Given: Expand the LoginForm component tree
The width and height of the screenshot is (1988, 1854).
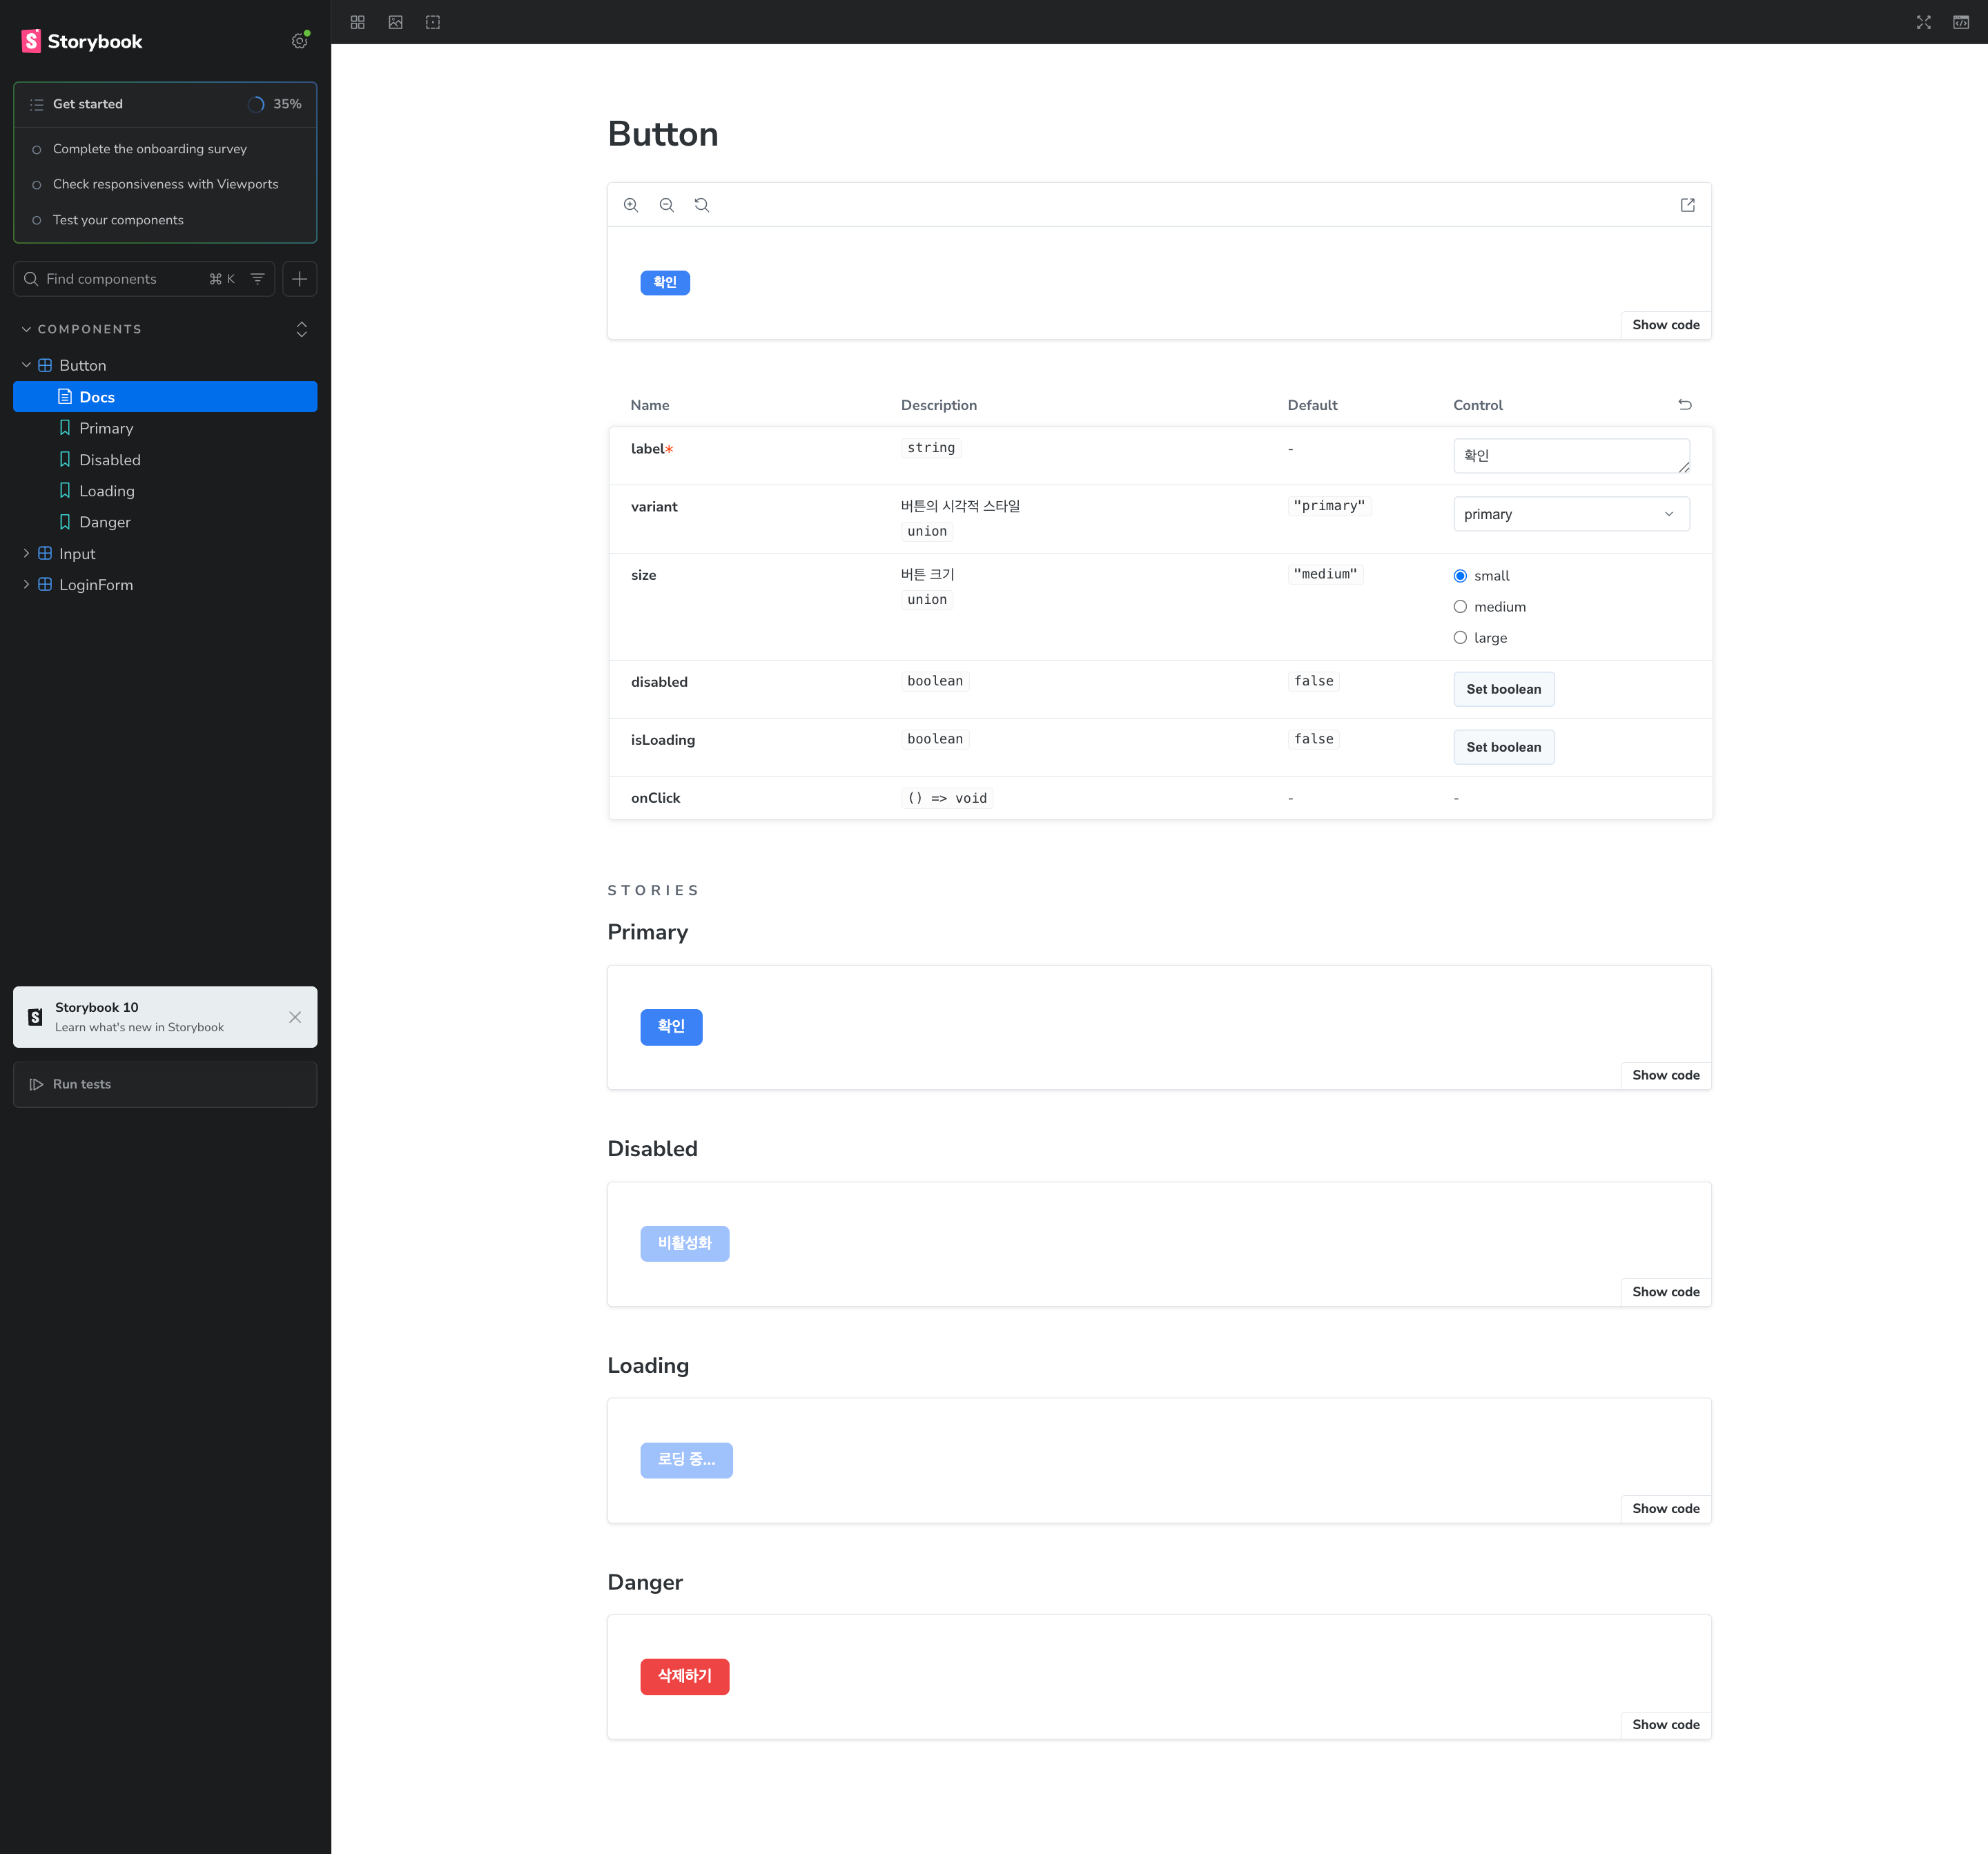Looking at the screenshot, I should pos(26,585).
